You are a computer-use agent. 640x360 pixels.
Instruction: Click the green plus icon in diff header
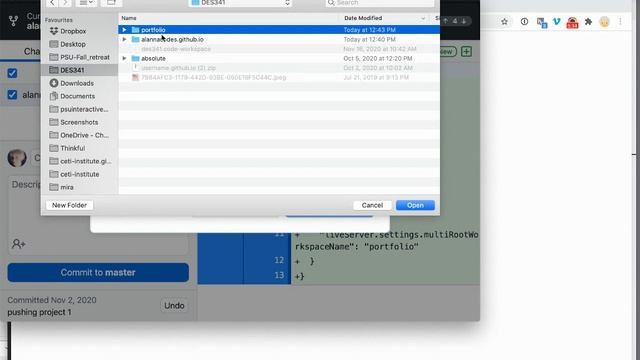click(x=466, y=51)
